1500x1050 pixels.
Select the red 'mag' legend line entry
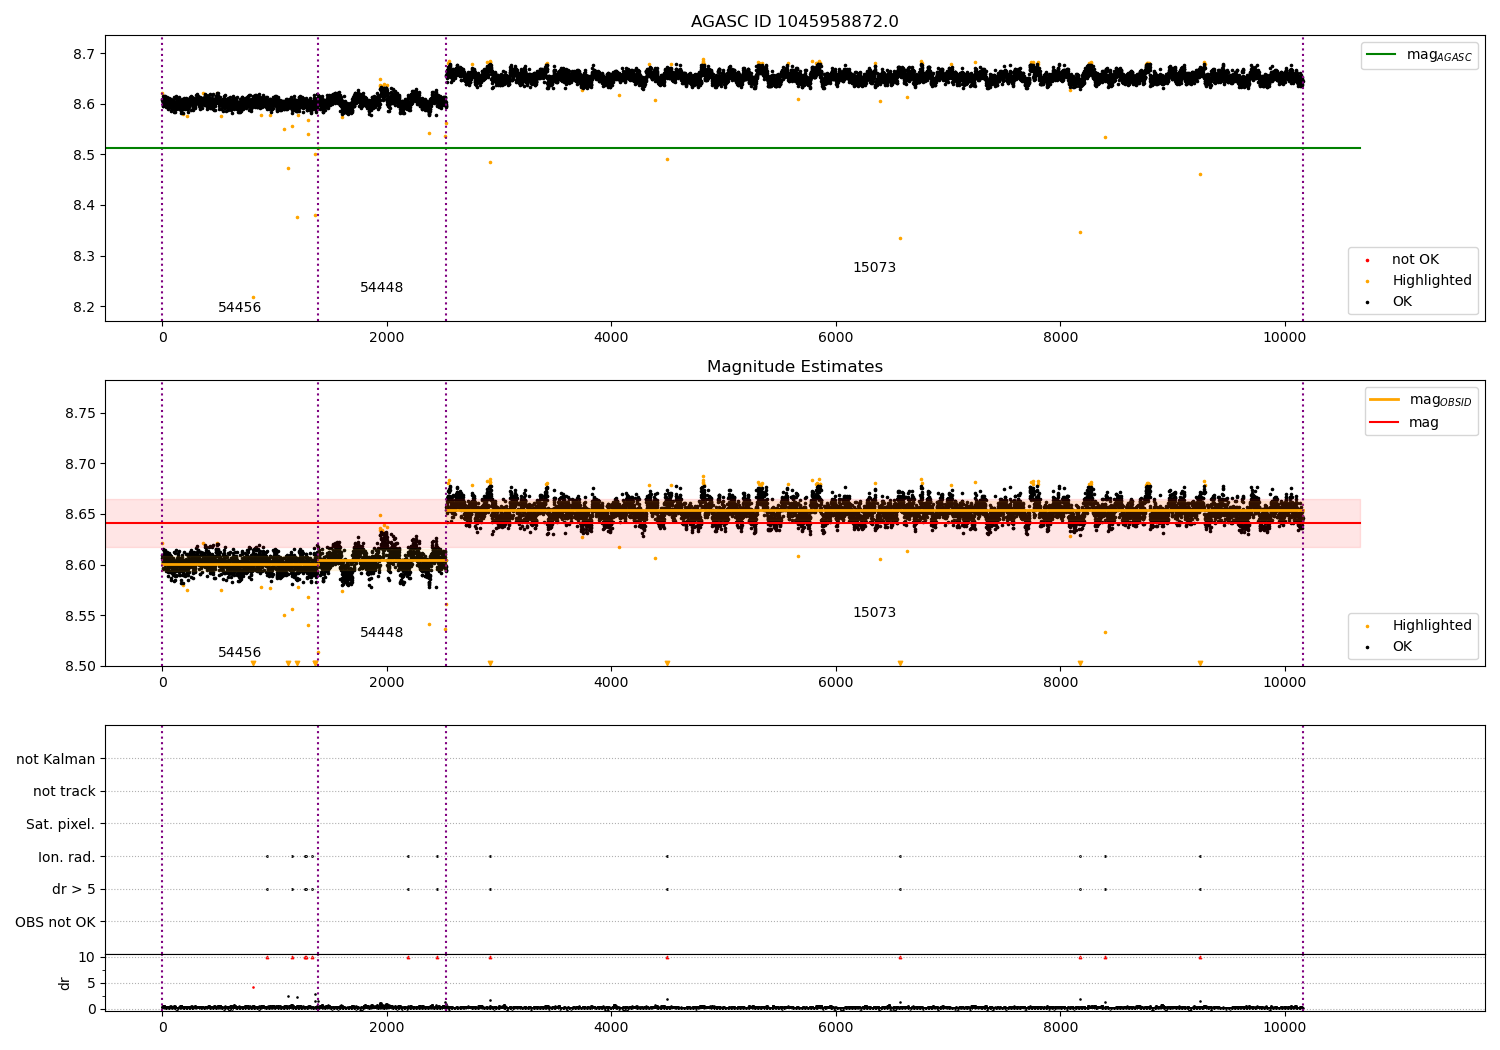(x=1405, y=423)
